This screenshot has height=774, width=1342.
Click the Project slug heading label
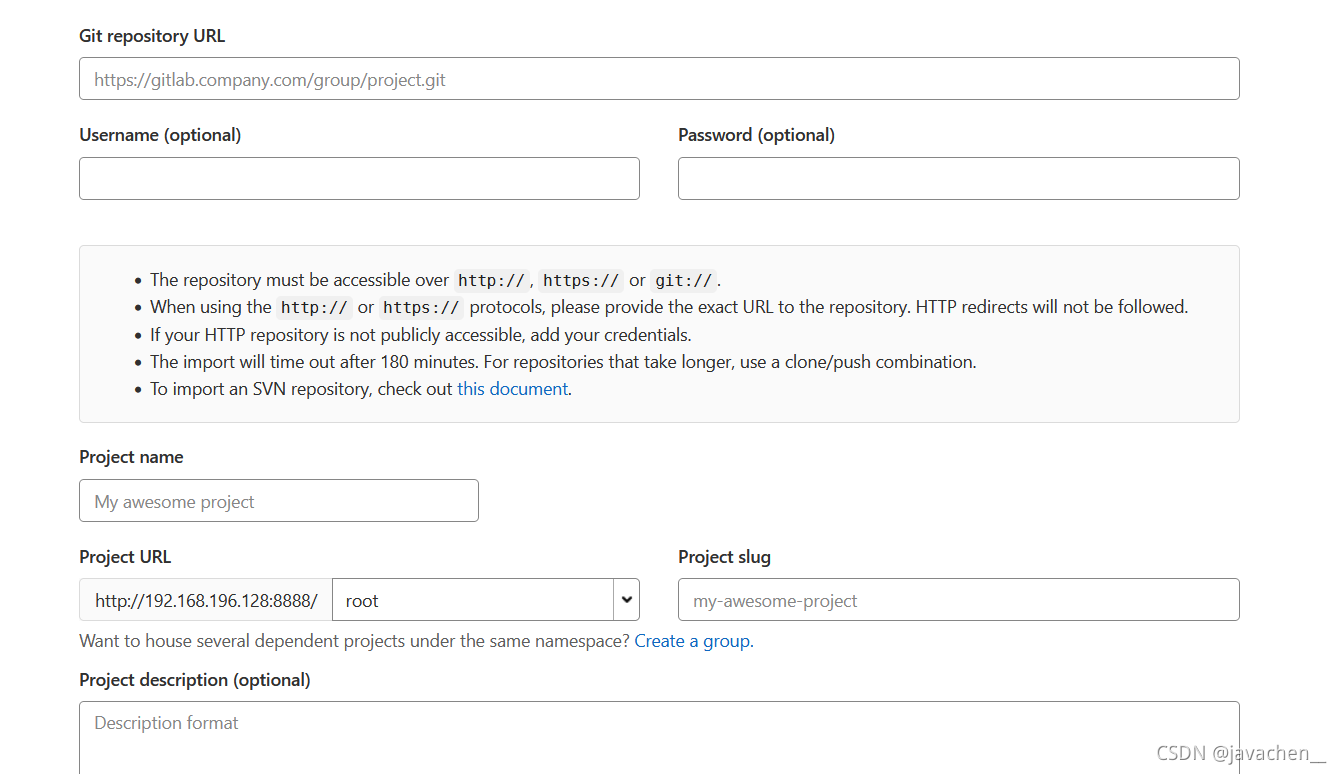pyautogui.click(x=724, y=556)
